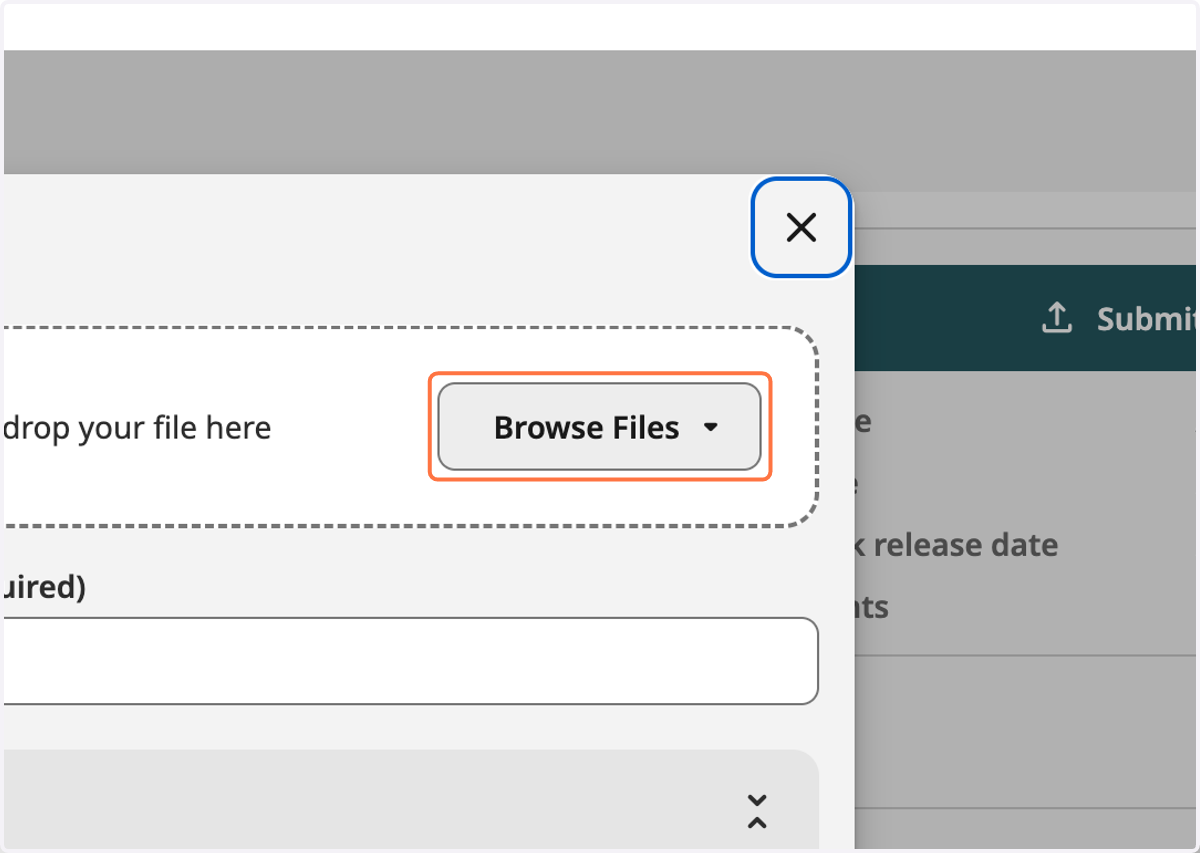Click the Submit upload icon

tap(1057, 318)
